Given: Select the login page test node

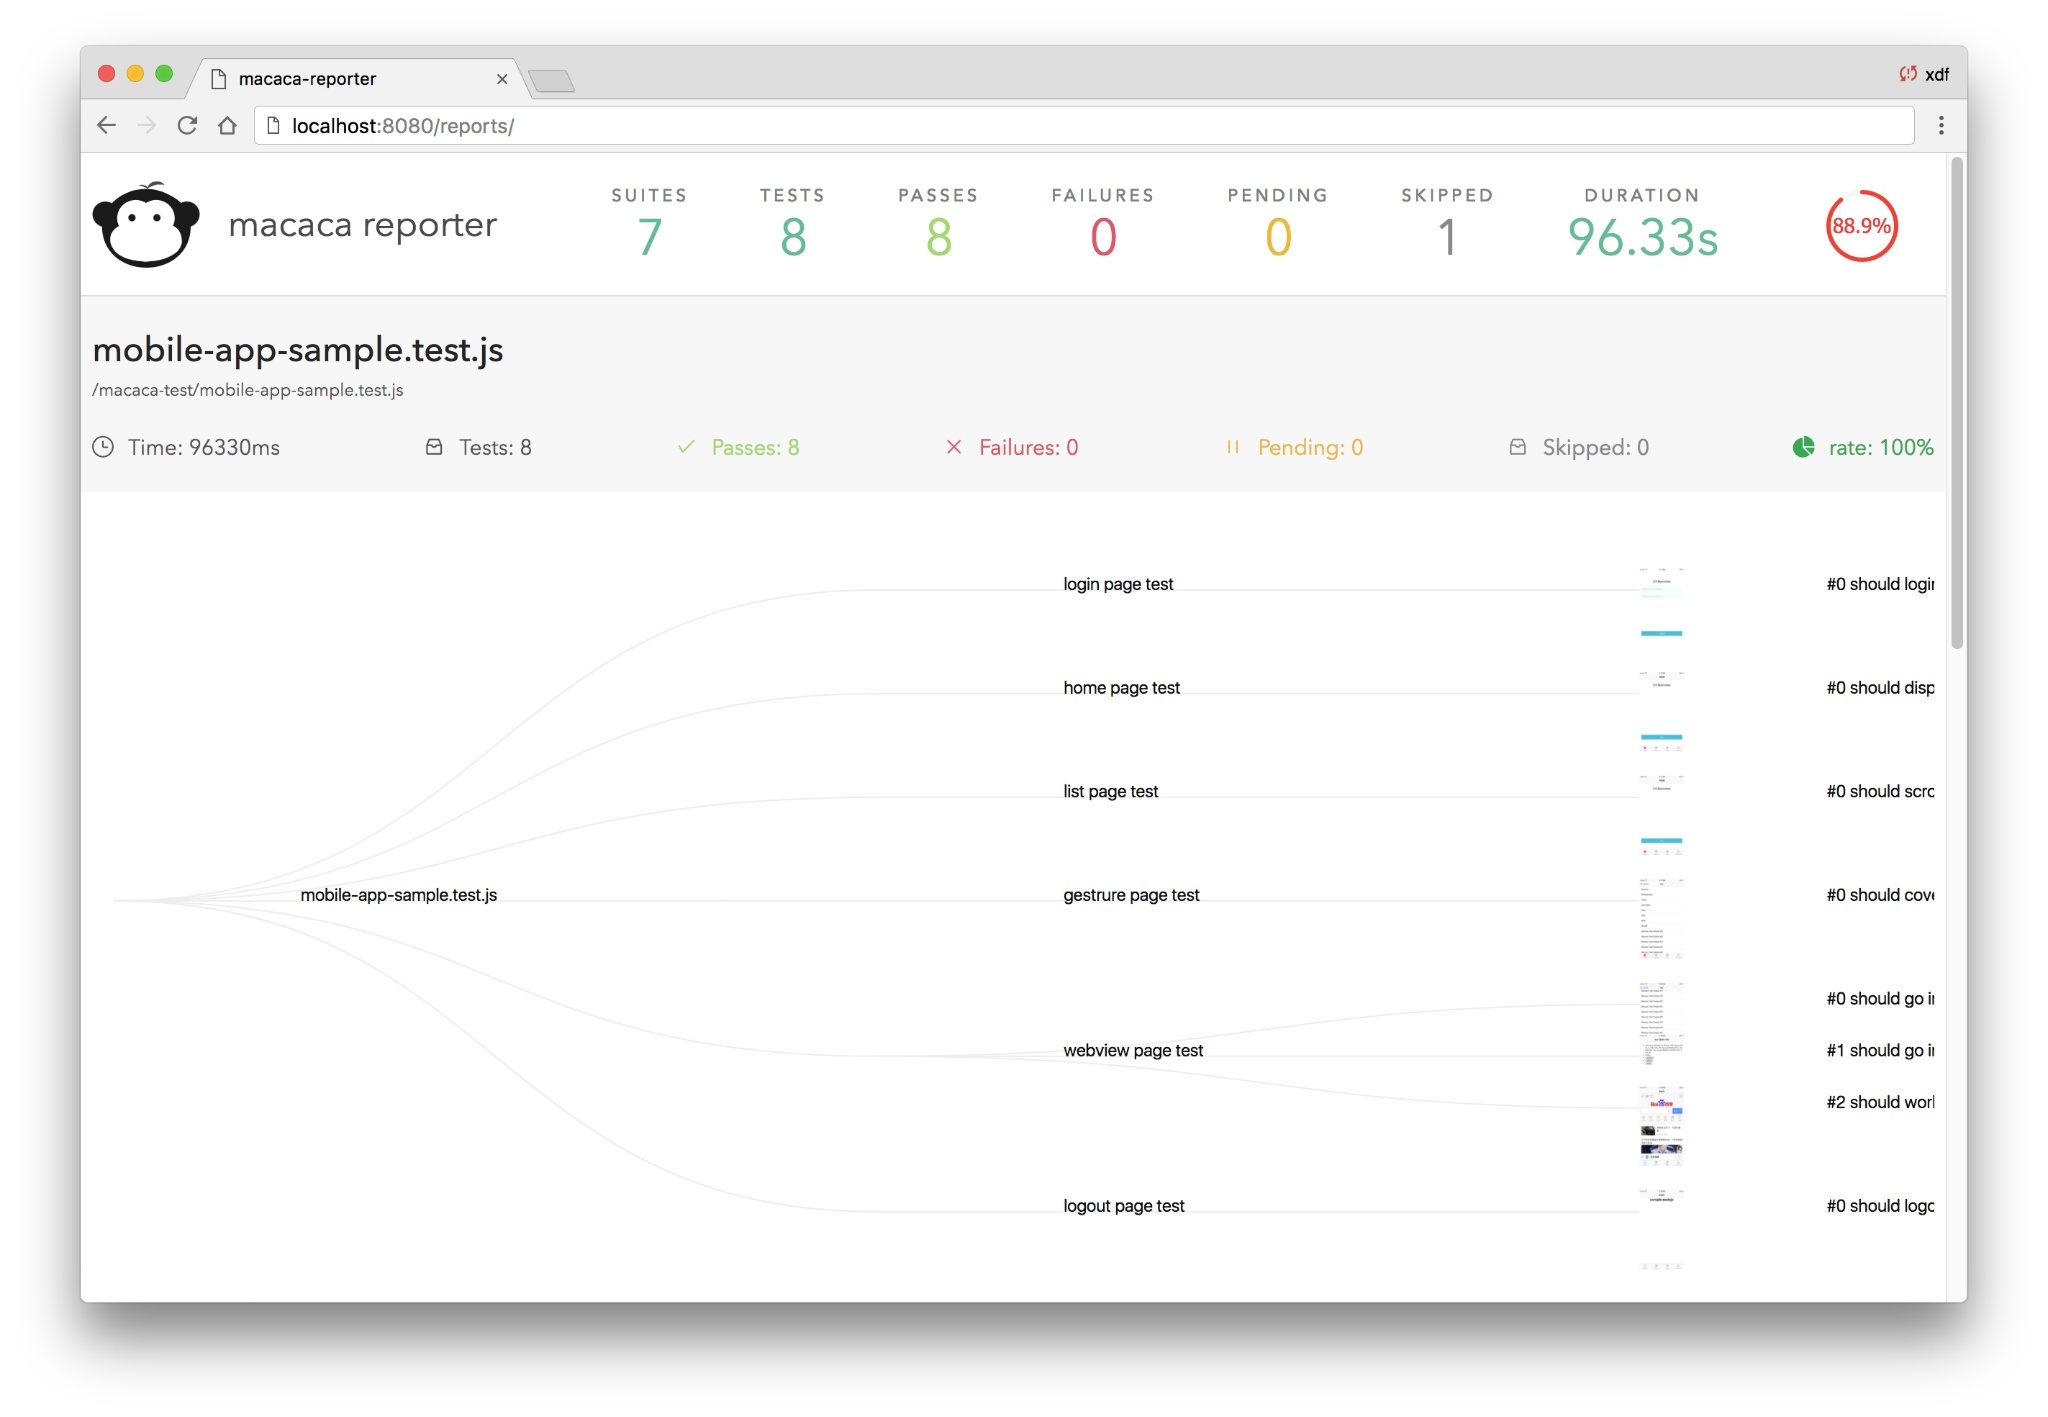Looking at the screenshot, I should coord(1117,585).
